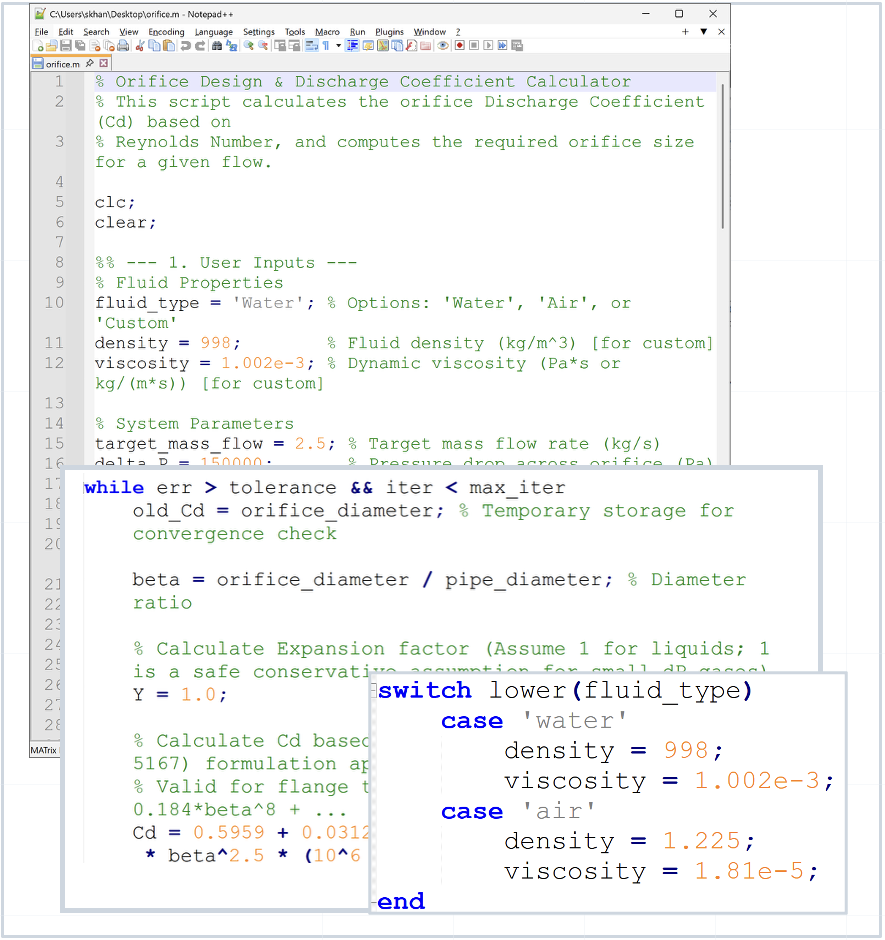This screenshot has width=885, height=940.
Task: Click the Copy toolbar icon
Action: point(154,46)
